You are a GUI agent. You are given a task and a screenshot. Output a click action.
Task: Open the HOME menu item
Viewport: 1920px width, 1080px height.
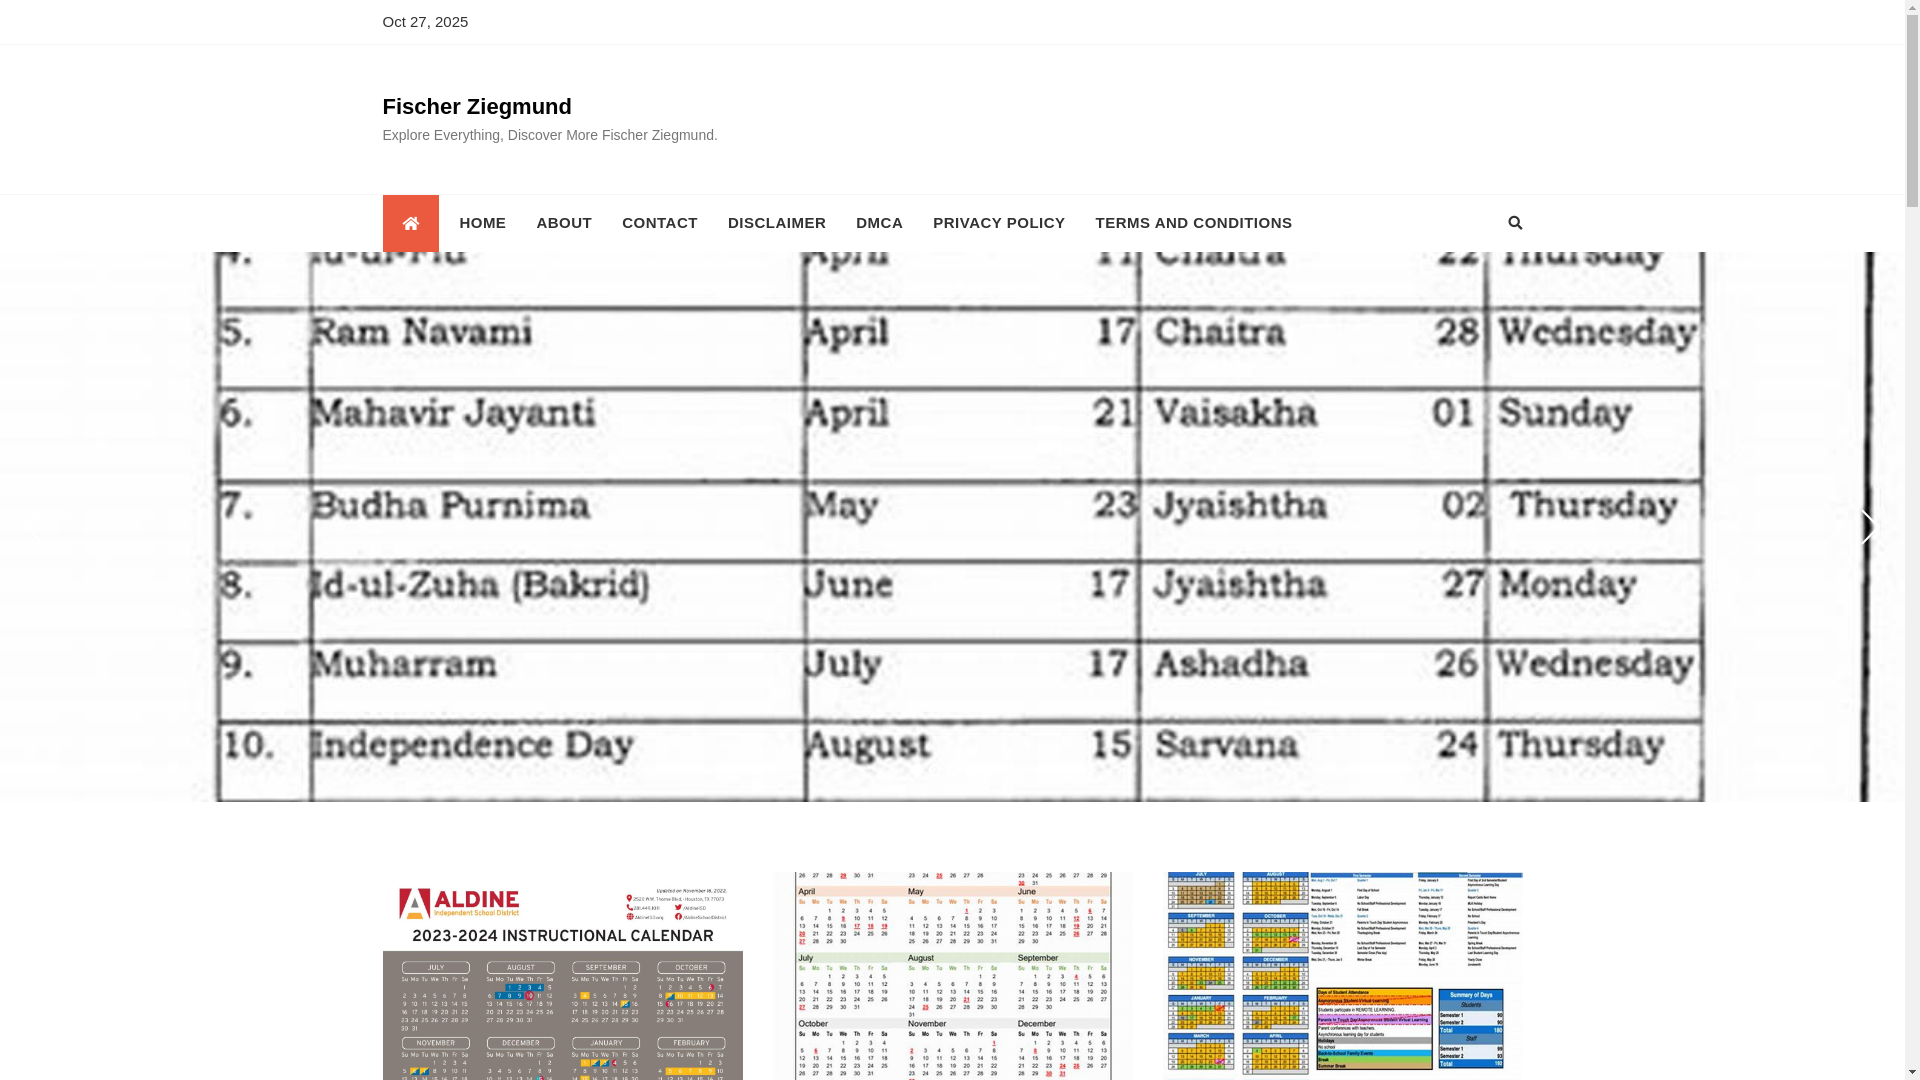482,223
